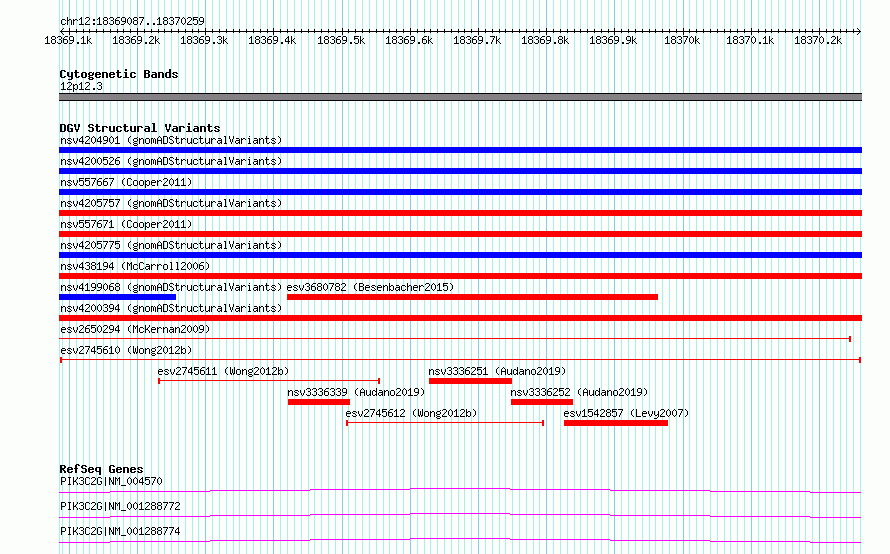Click the 12p12.3 band label

pyautogui.click(x=81, y=87)
